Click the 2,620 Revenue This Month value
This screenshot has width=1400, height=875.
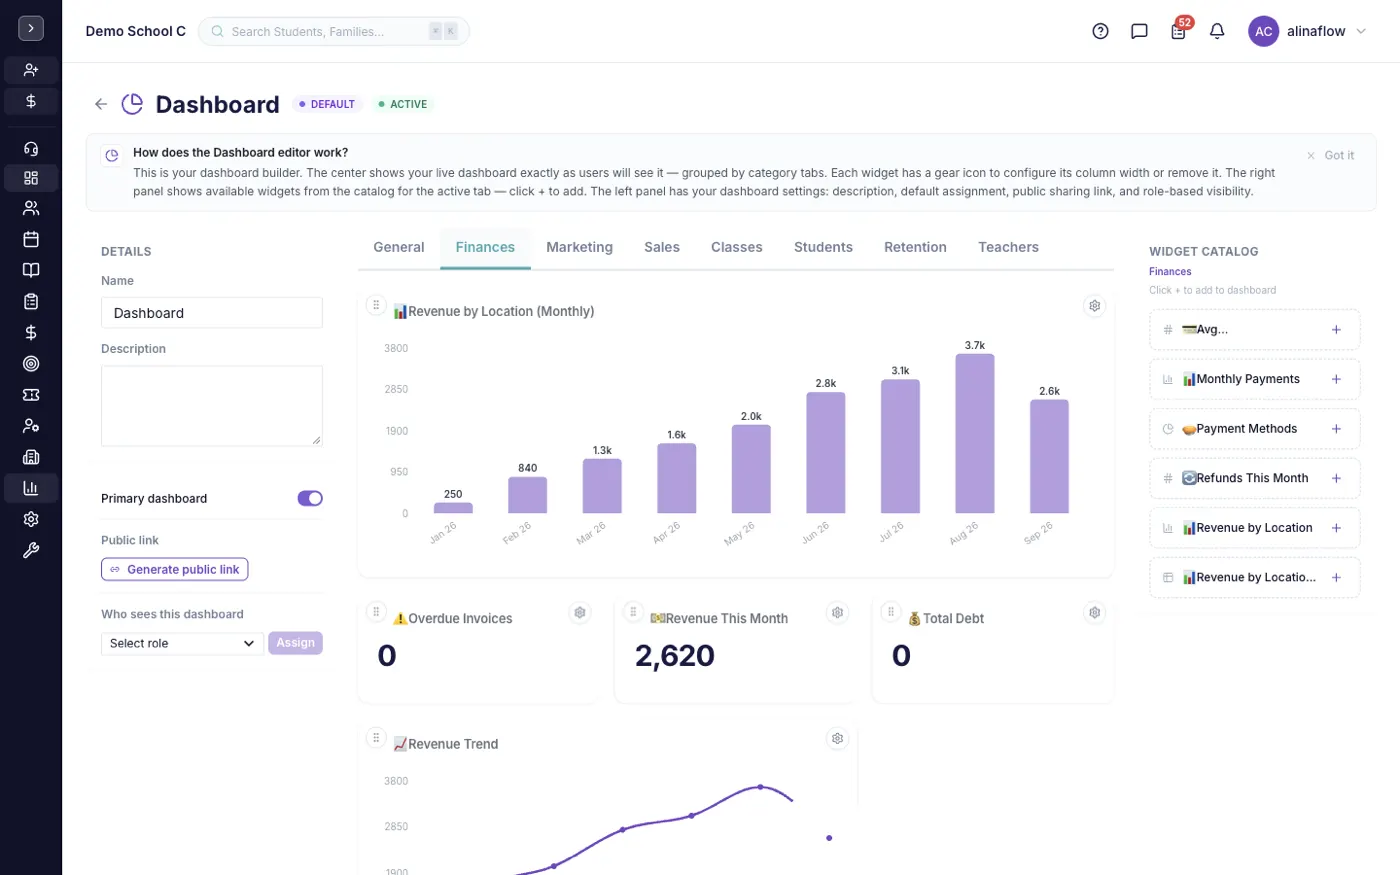[x=675, y=655]
